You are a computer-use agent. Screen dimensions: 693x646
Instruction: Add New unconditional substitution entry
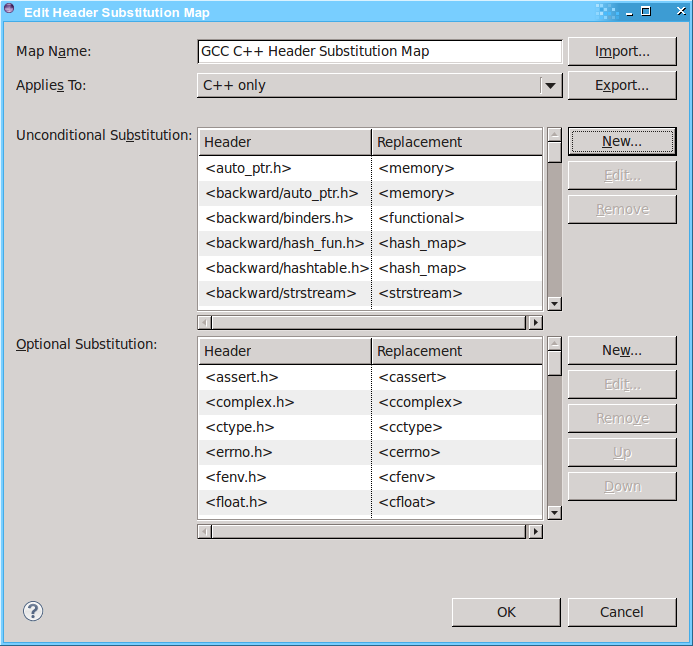622,141
